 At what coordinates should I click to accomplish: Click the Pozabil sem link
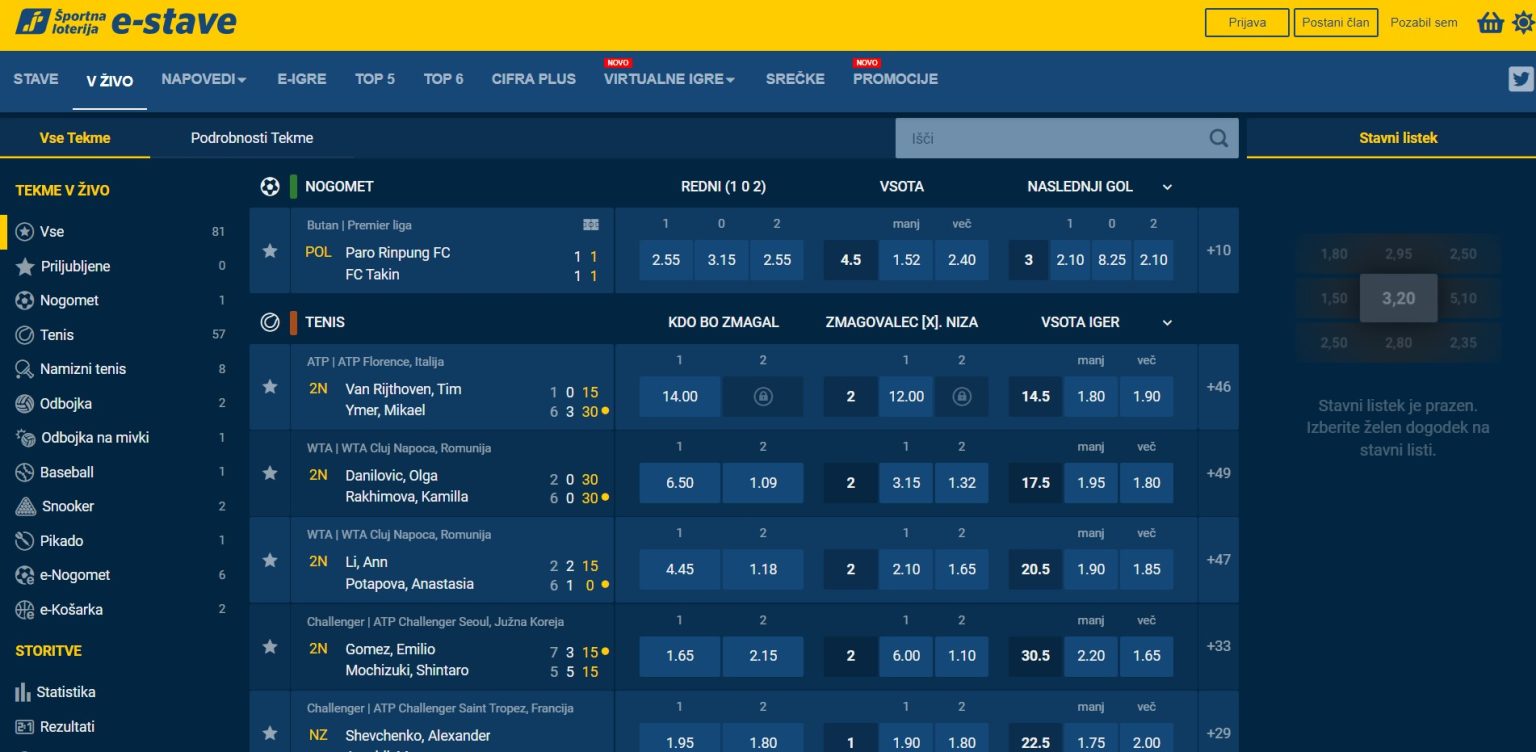click(x=1423, y=23)
